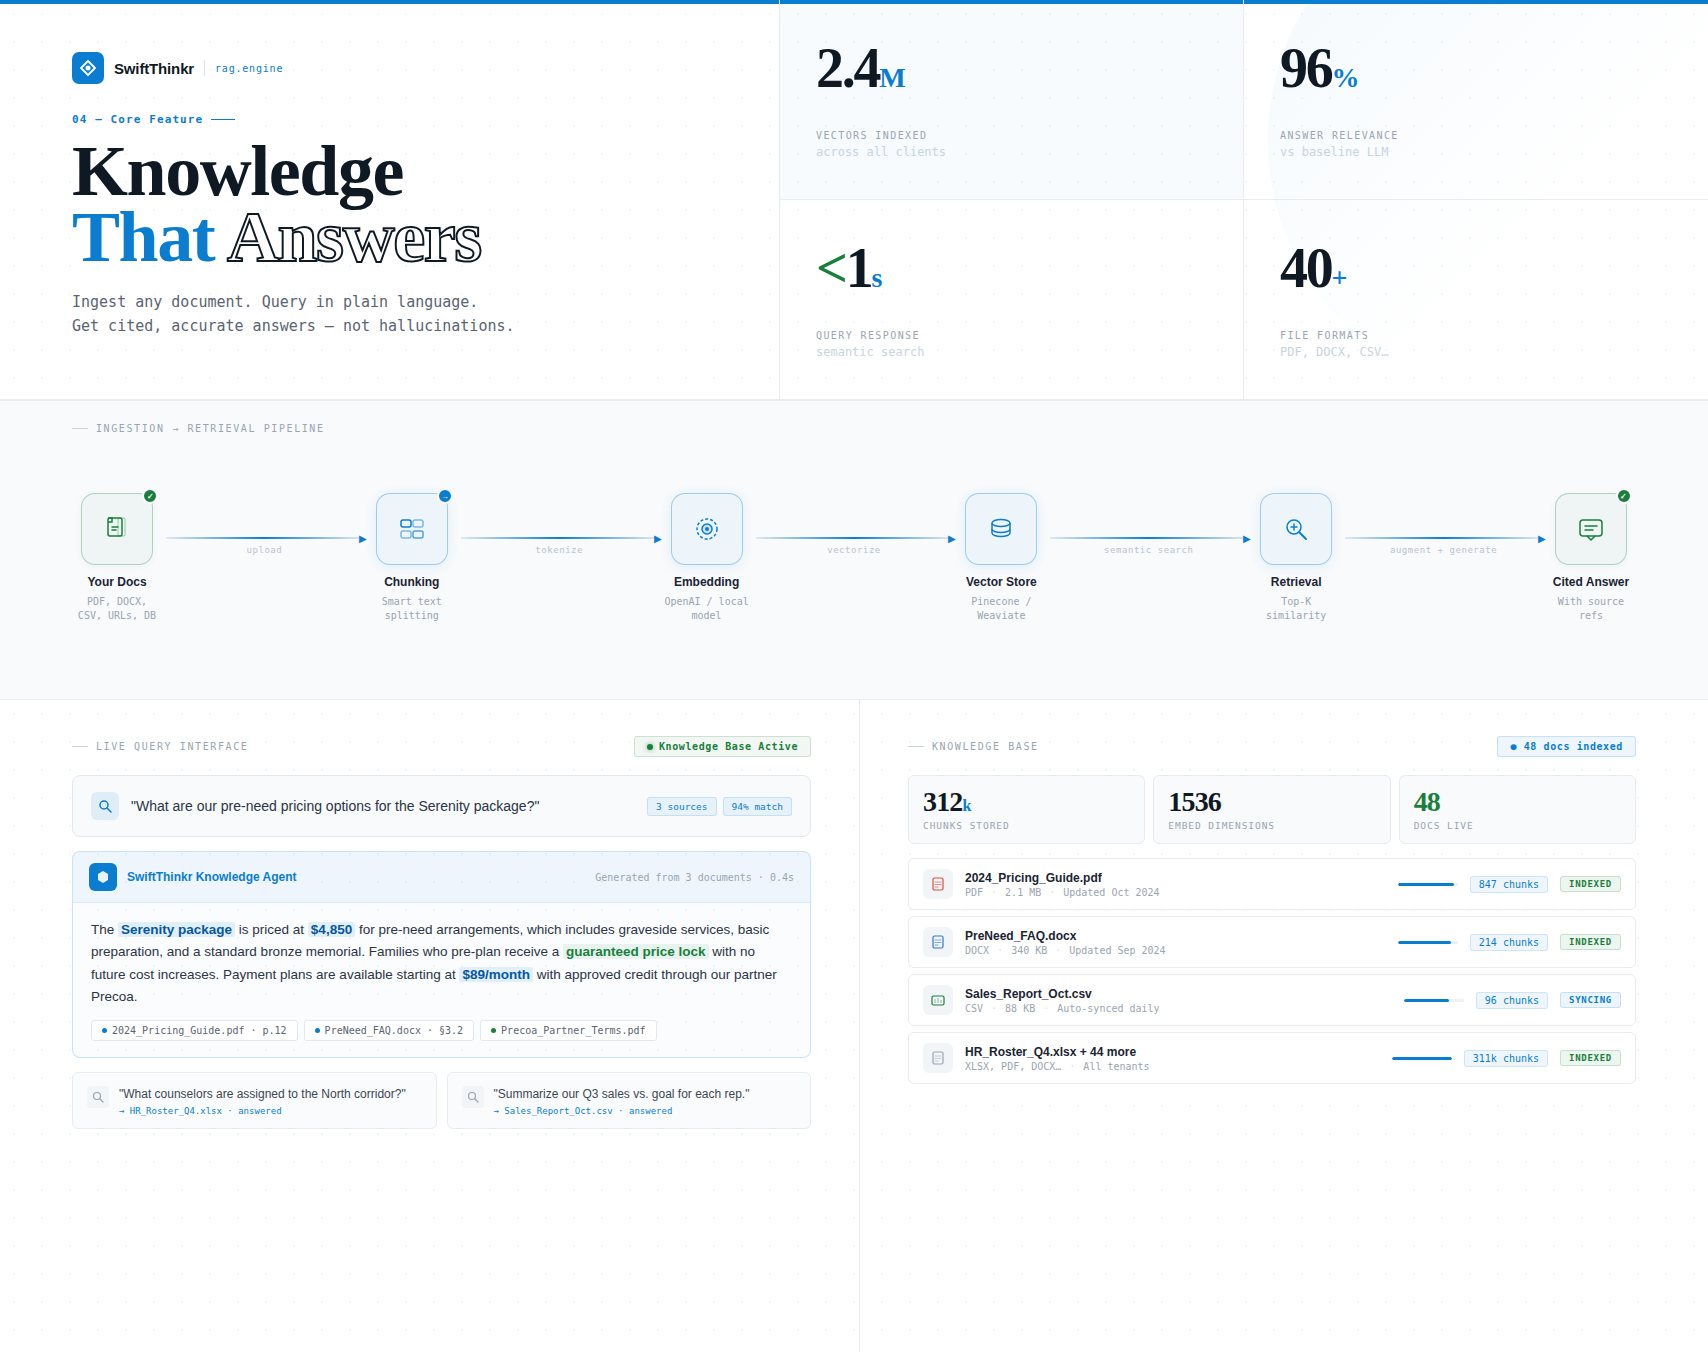Screen dimensions: 1708x1352
Task: Select the Chunking pipeline step icon
Action: pos(412,529)
